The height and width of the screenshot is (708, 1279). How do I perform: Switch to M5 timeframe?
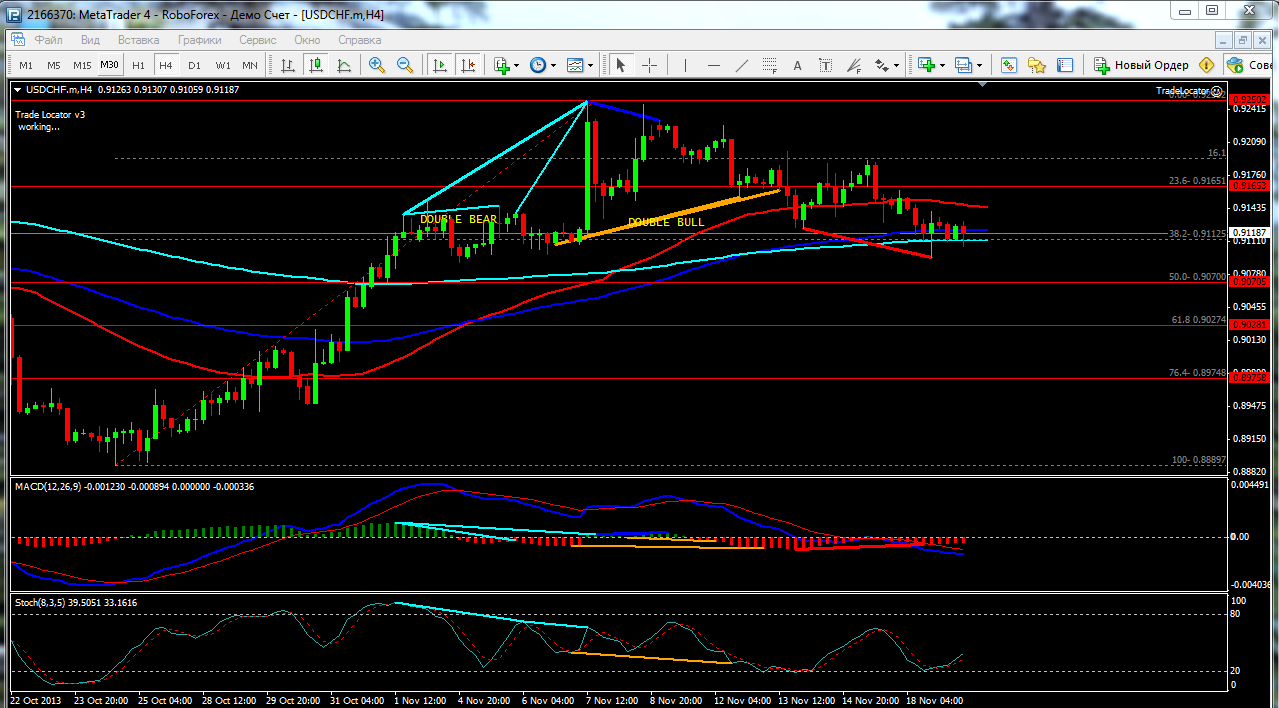coord(54,65)
